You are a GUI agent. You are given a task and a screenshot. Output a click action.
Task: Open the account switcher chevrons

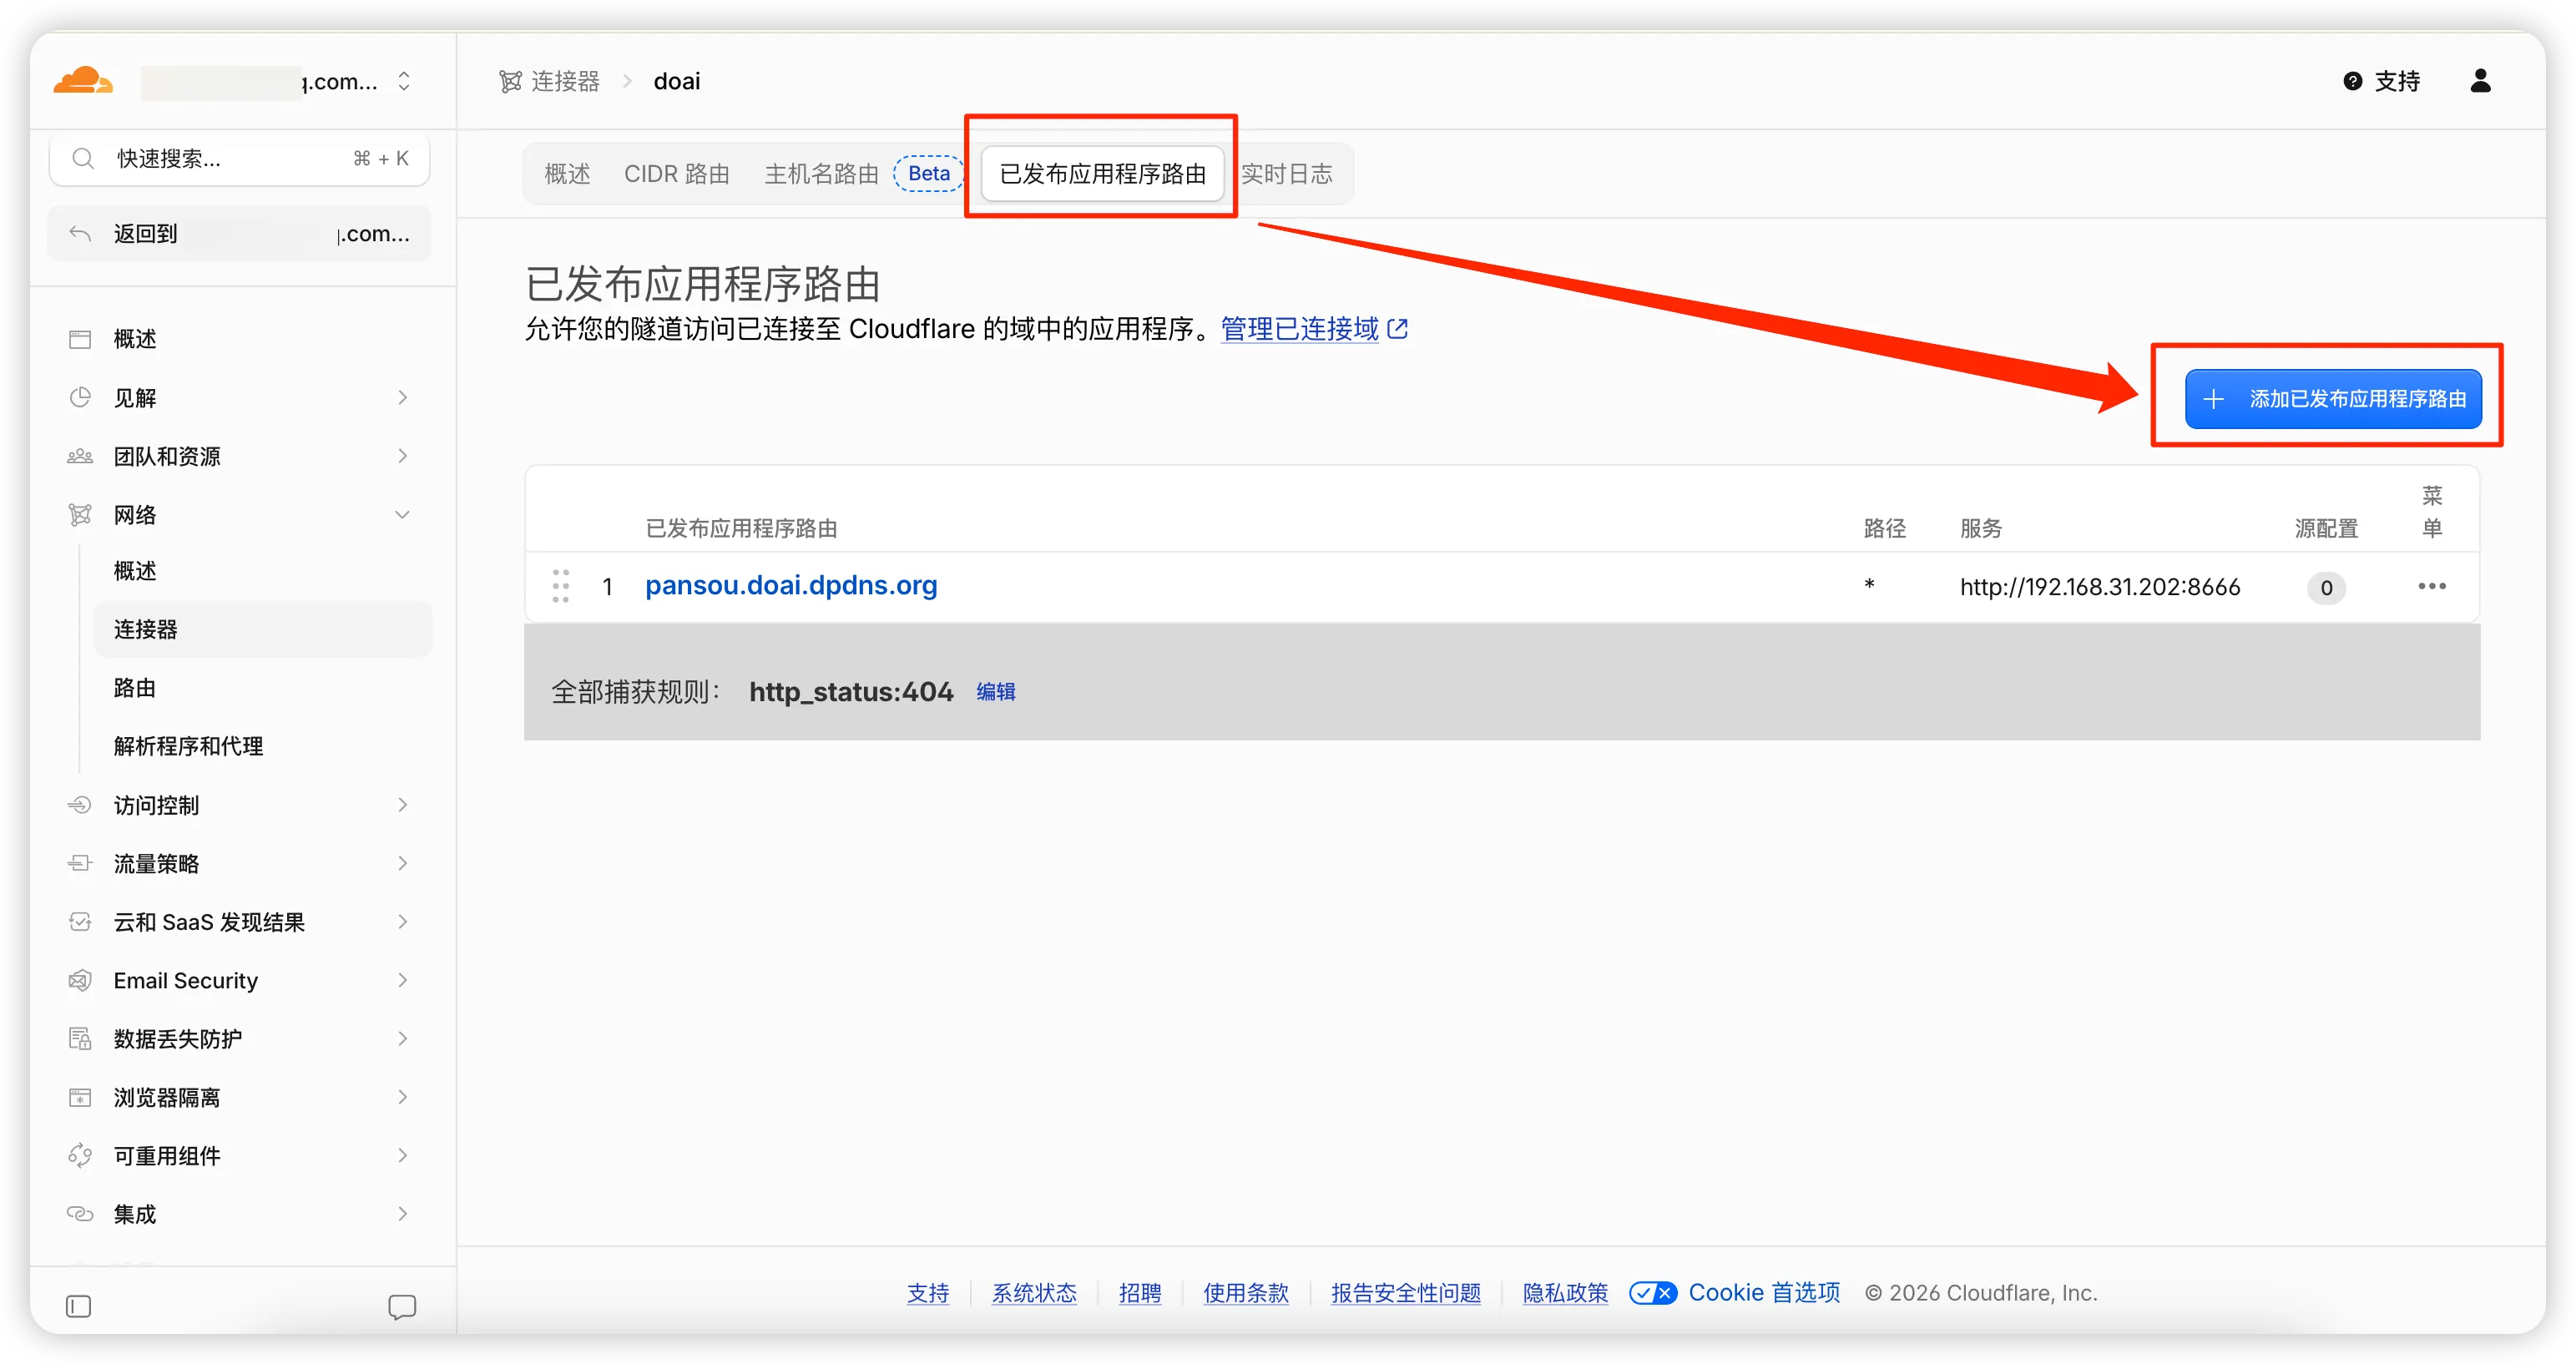404,81
